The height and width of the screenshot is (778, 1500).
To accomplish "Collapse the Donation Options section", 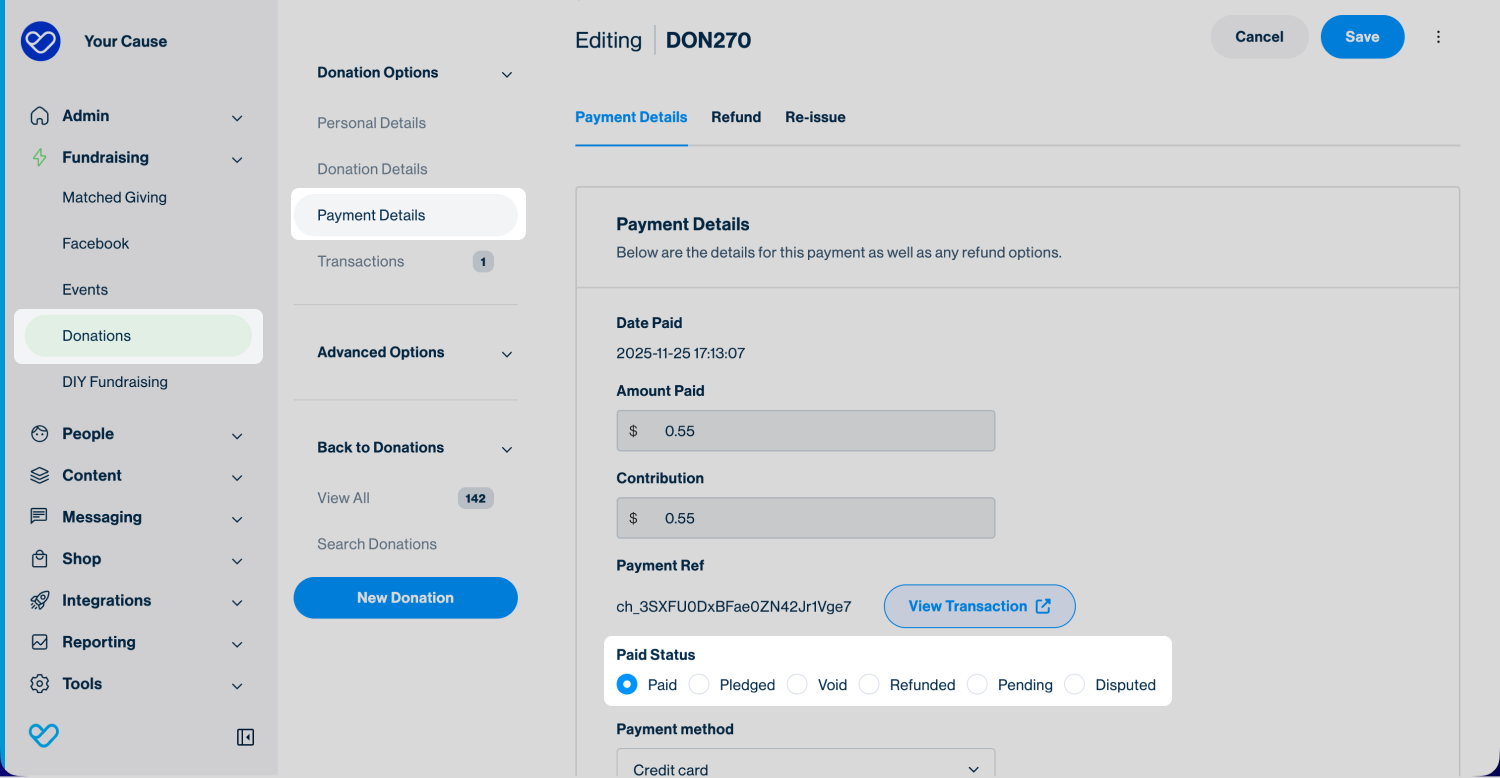I will 506,74.
